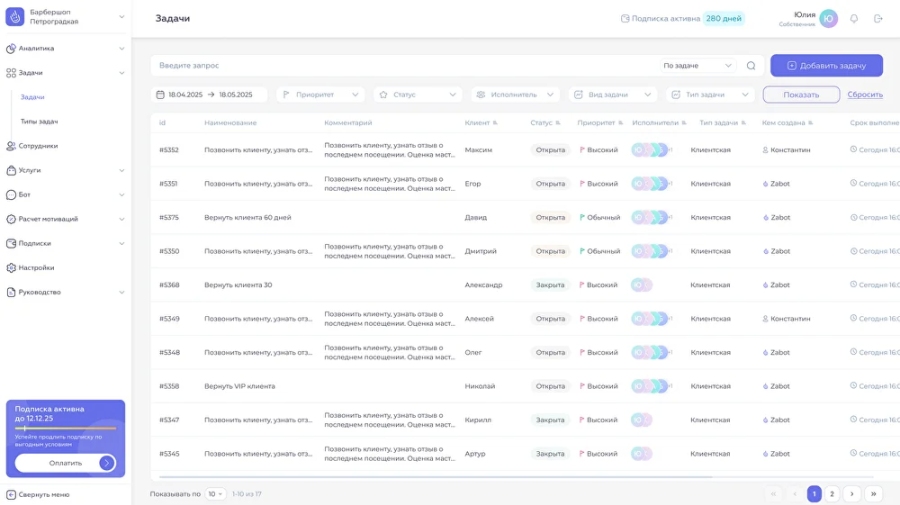Screen dimensions: 900x505
Task: Open Аналитика from the sidebar icon
Action: [11, 48]
